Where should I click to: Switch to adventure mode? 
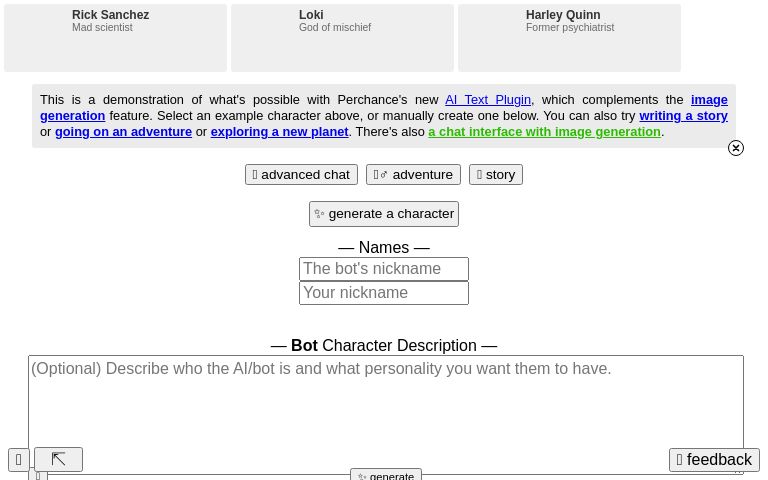[413, 175]
